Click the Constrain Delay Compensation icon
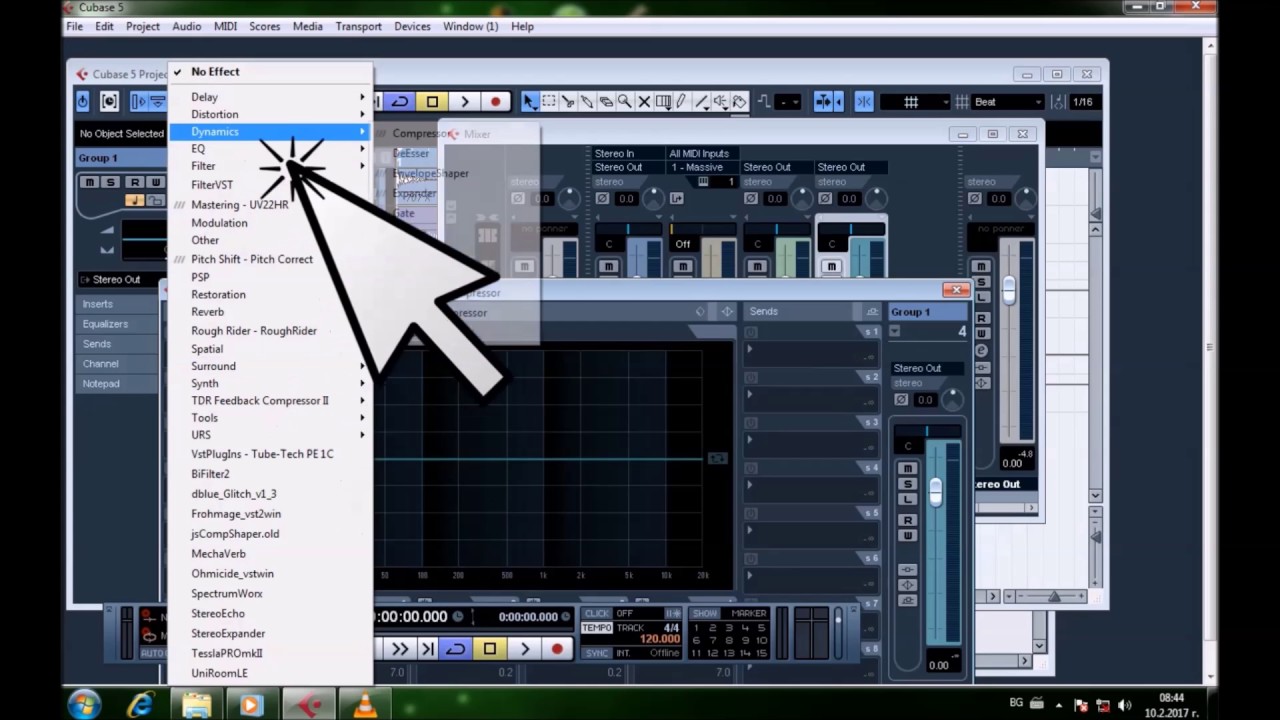The width and height of the screenshot is (1280, 720). [109, 101]
